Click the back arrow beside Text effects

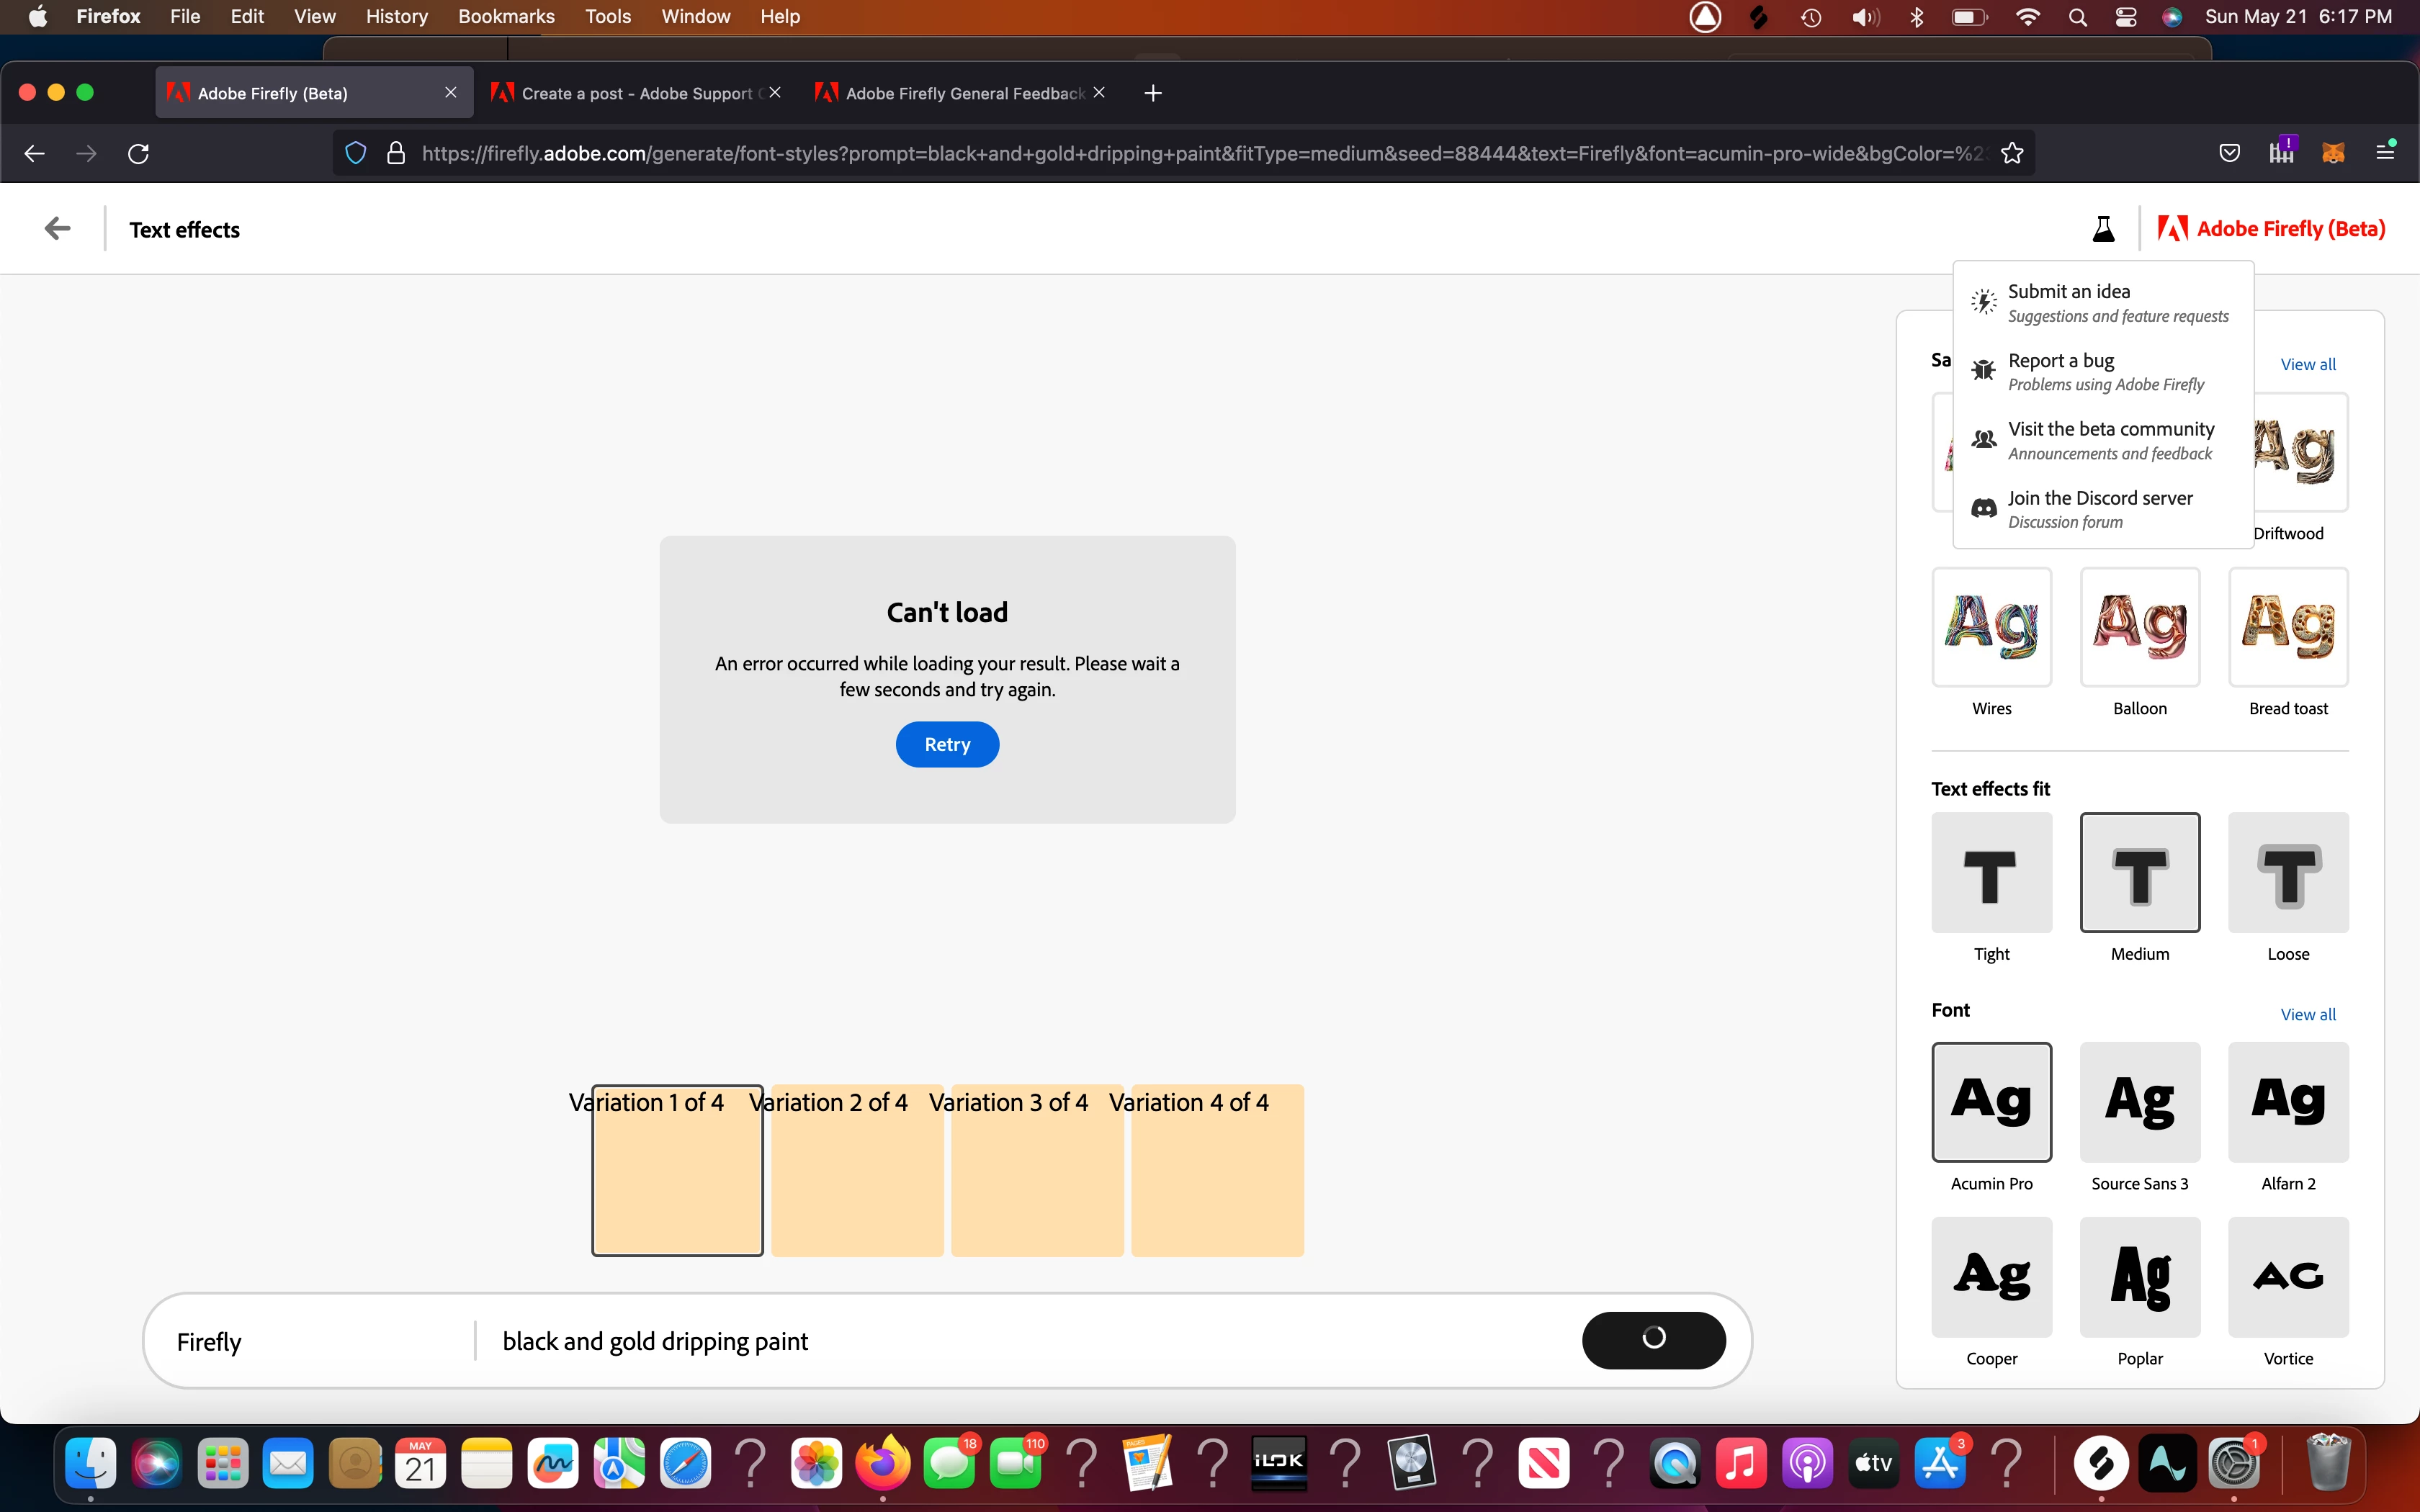[x=58, y=229]
